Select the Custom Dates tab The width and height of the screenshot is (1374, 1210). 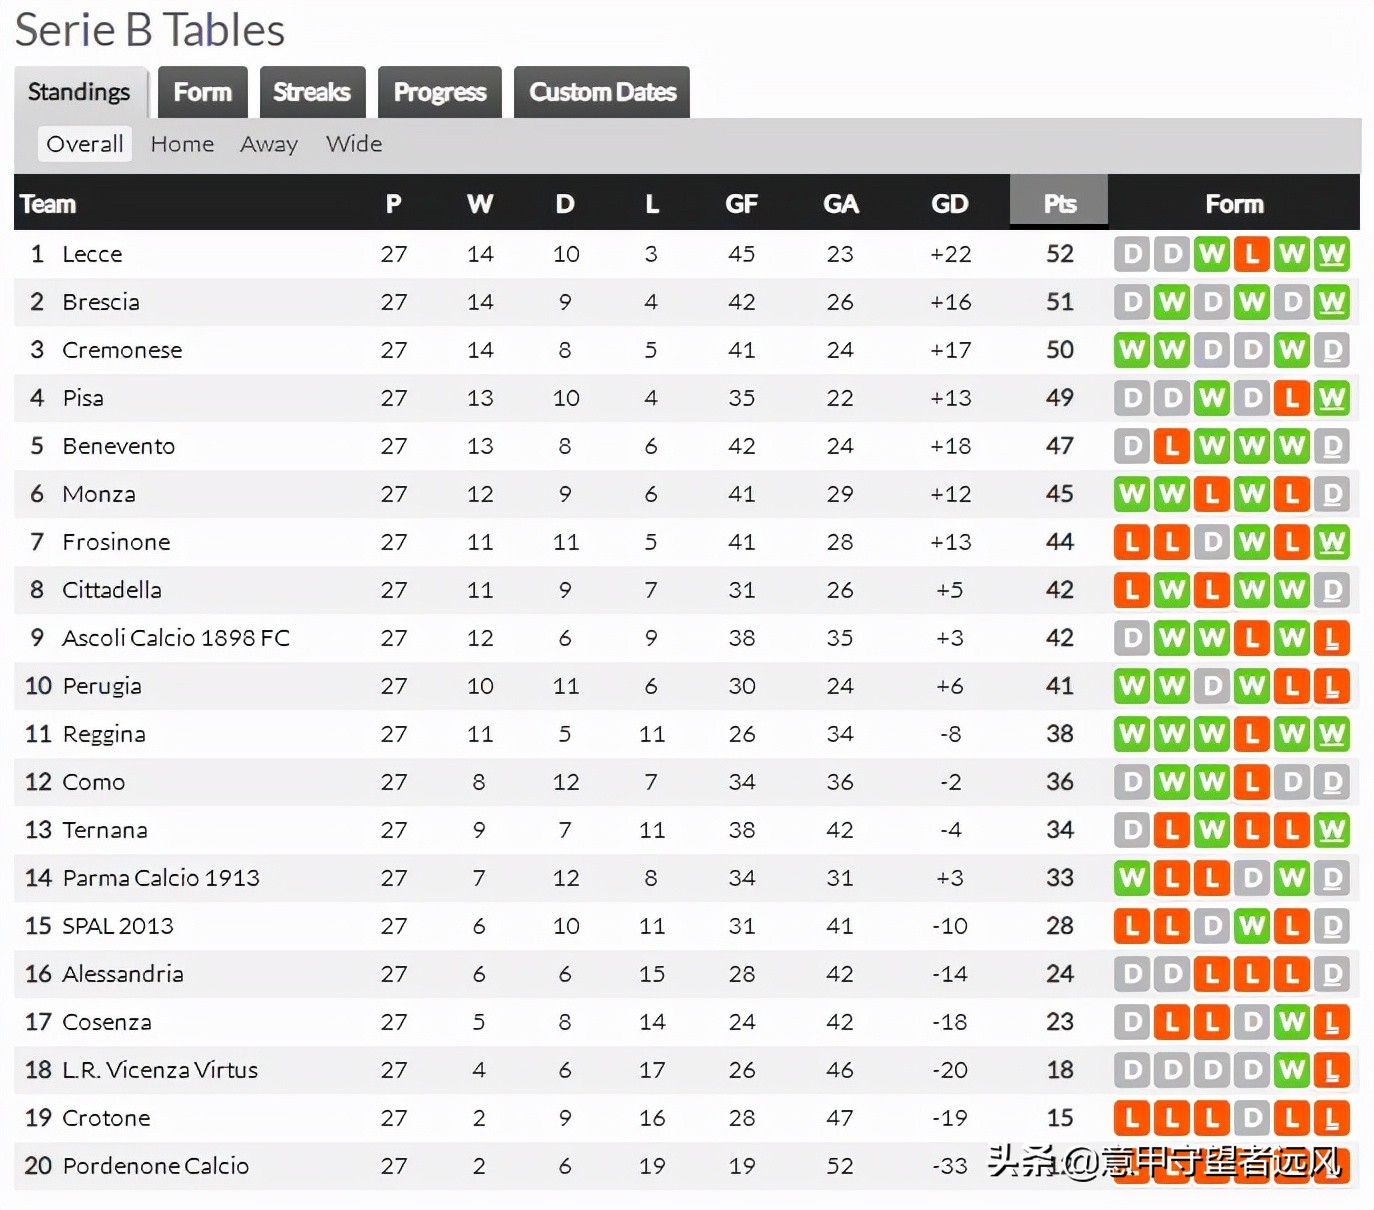[602, 92]
